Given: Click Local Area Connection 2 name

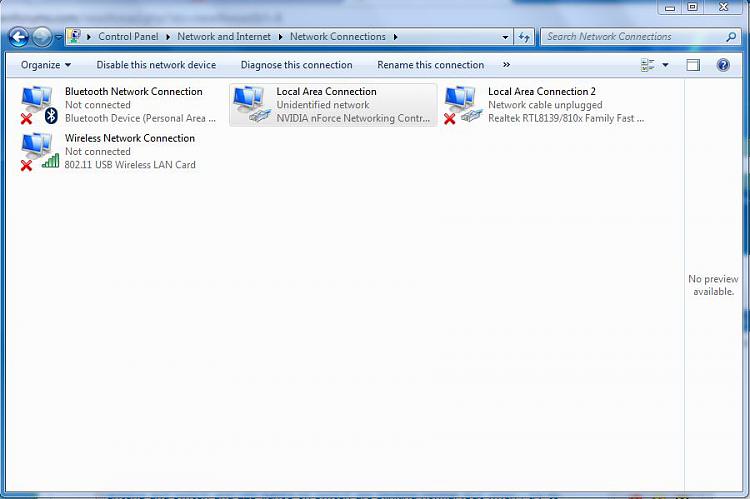Looking at the screenshot, I should point(542,91).
